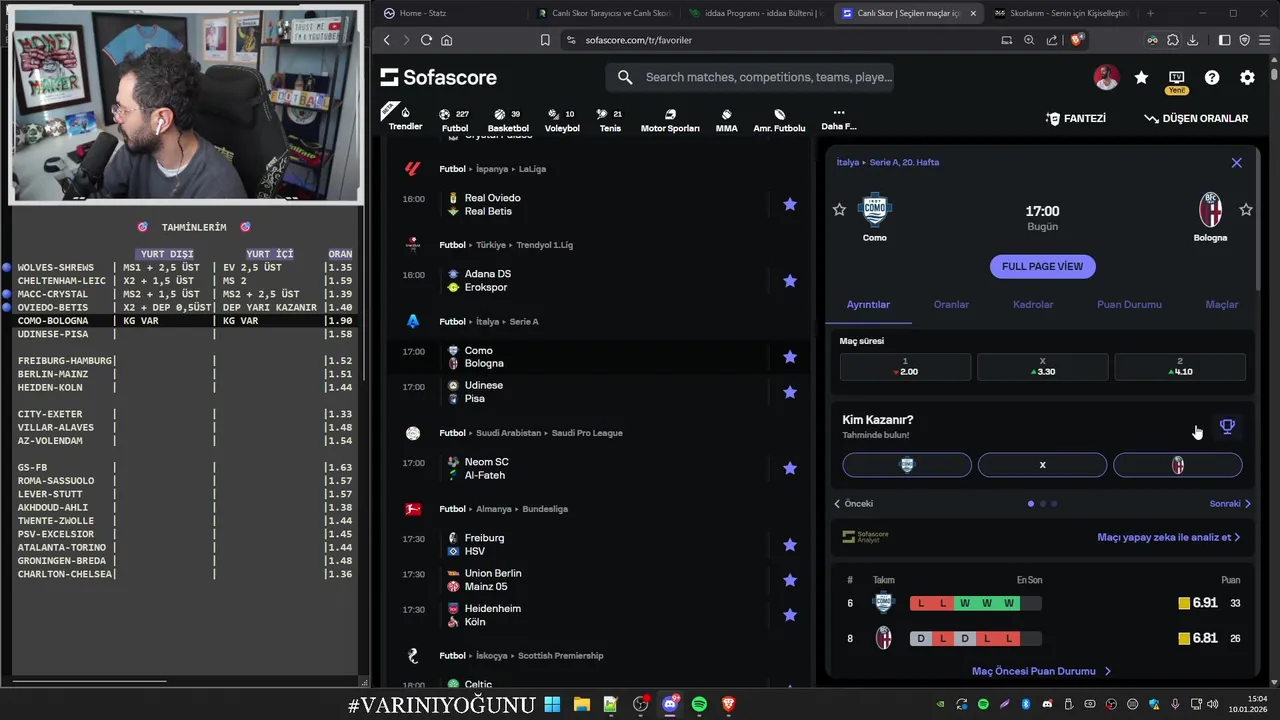Go to Önceki prediction card
The image size is (1280, 720).
click(853, 504)
